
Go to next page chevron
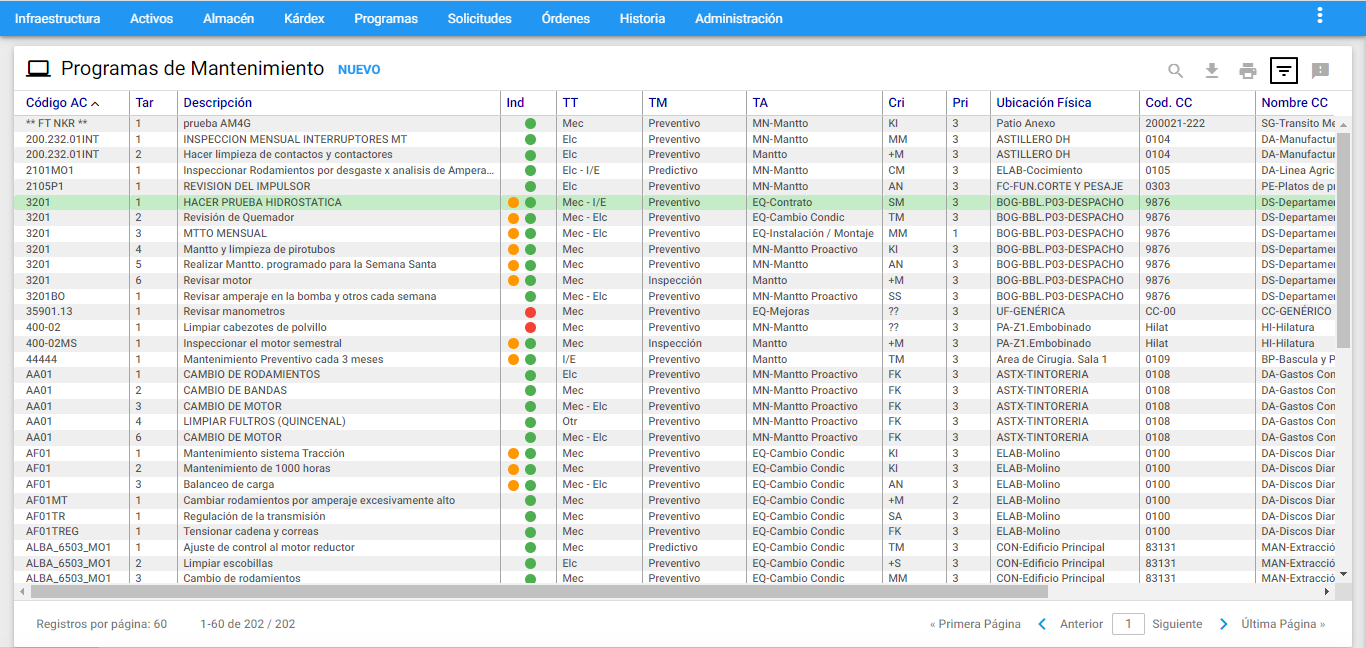click(1224, 624)
